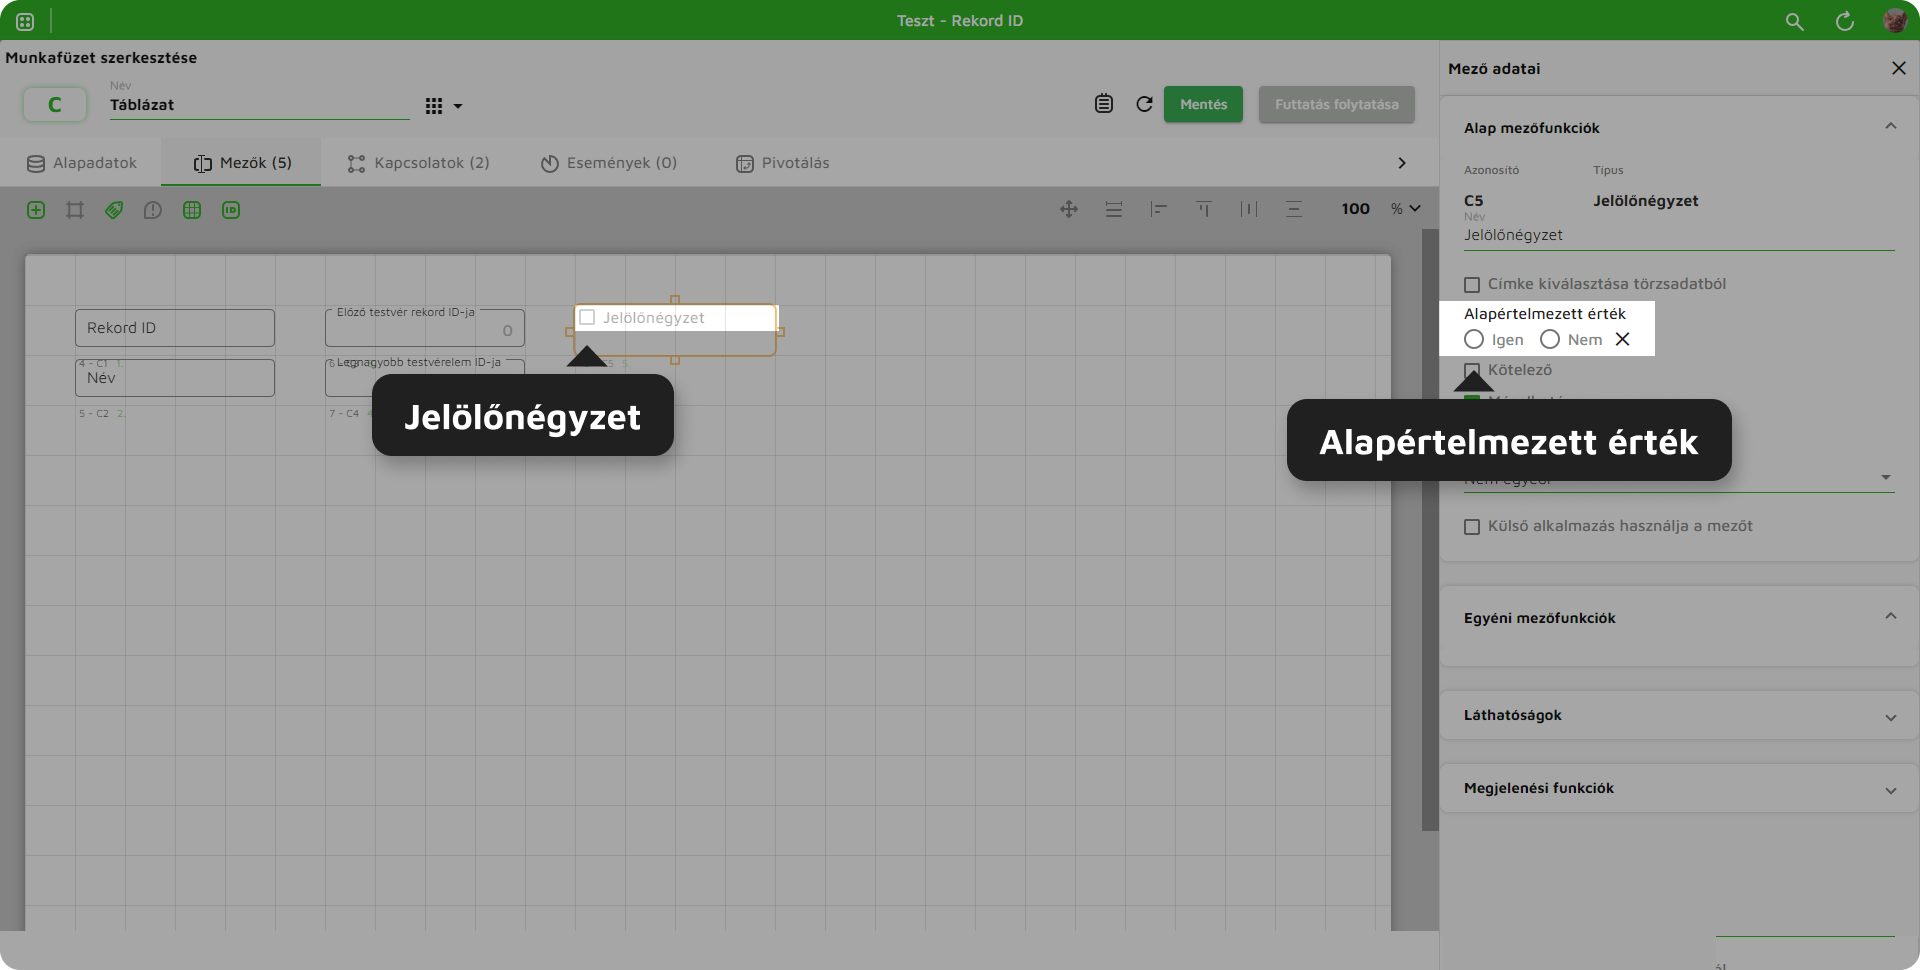Align fields to the left edge

click(x=1159, y=209)
